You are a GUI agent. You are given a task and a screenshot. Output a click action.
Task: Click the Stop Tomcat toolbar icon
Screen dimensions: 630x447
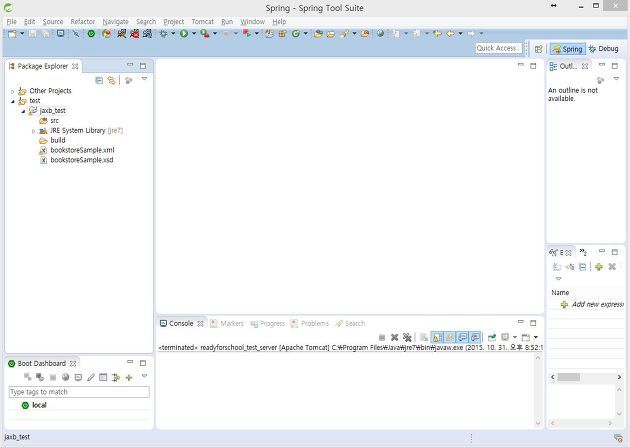pos(135,34)
